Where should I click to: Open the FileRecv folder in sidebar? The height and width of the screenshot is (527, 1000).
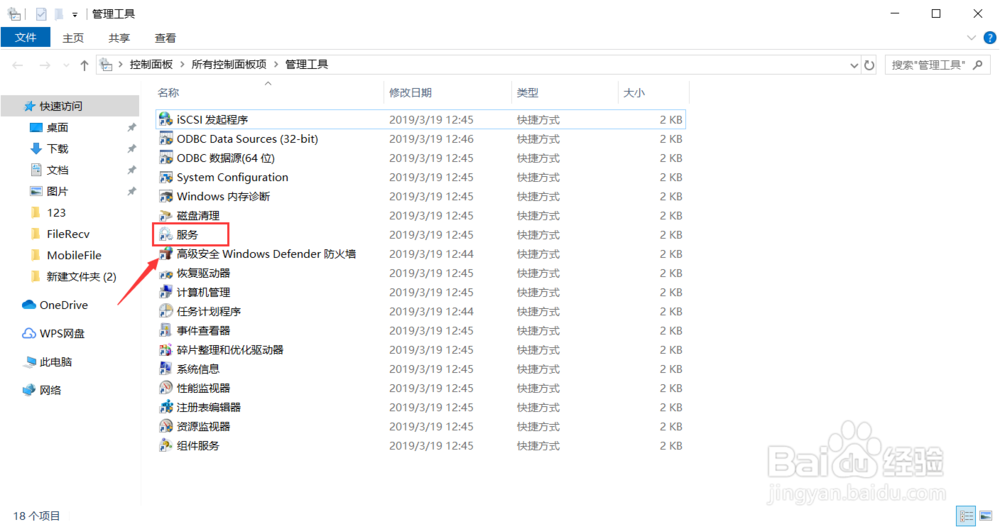pyautogui.click(x=70, y=234)
